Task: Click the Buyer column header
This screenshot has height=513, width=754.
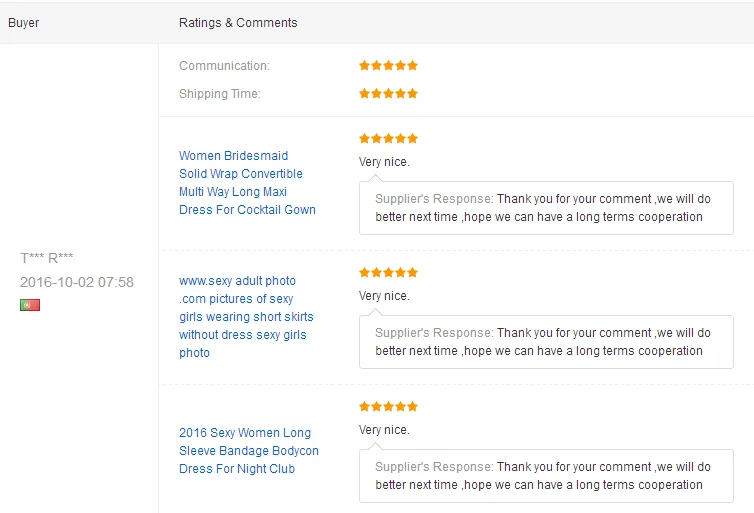Action: point(24,23)
